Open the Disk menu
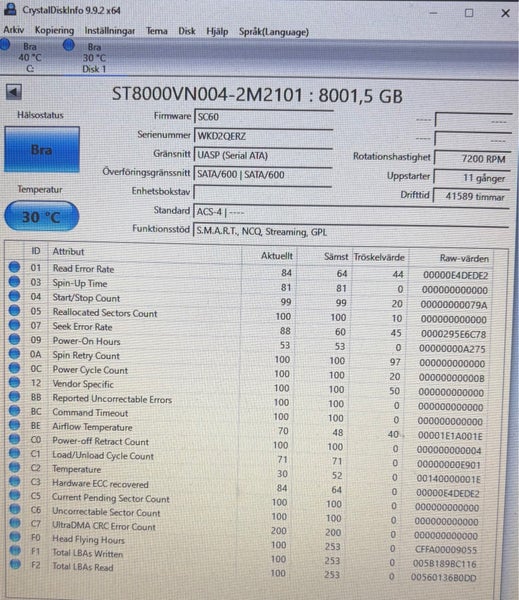Screen dimensions: 519x600 click(187, 31)
